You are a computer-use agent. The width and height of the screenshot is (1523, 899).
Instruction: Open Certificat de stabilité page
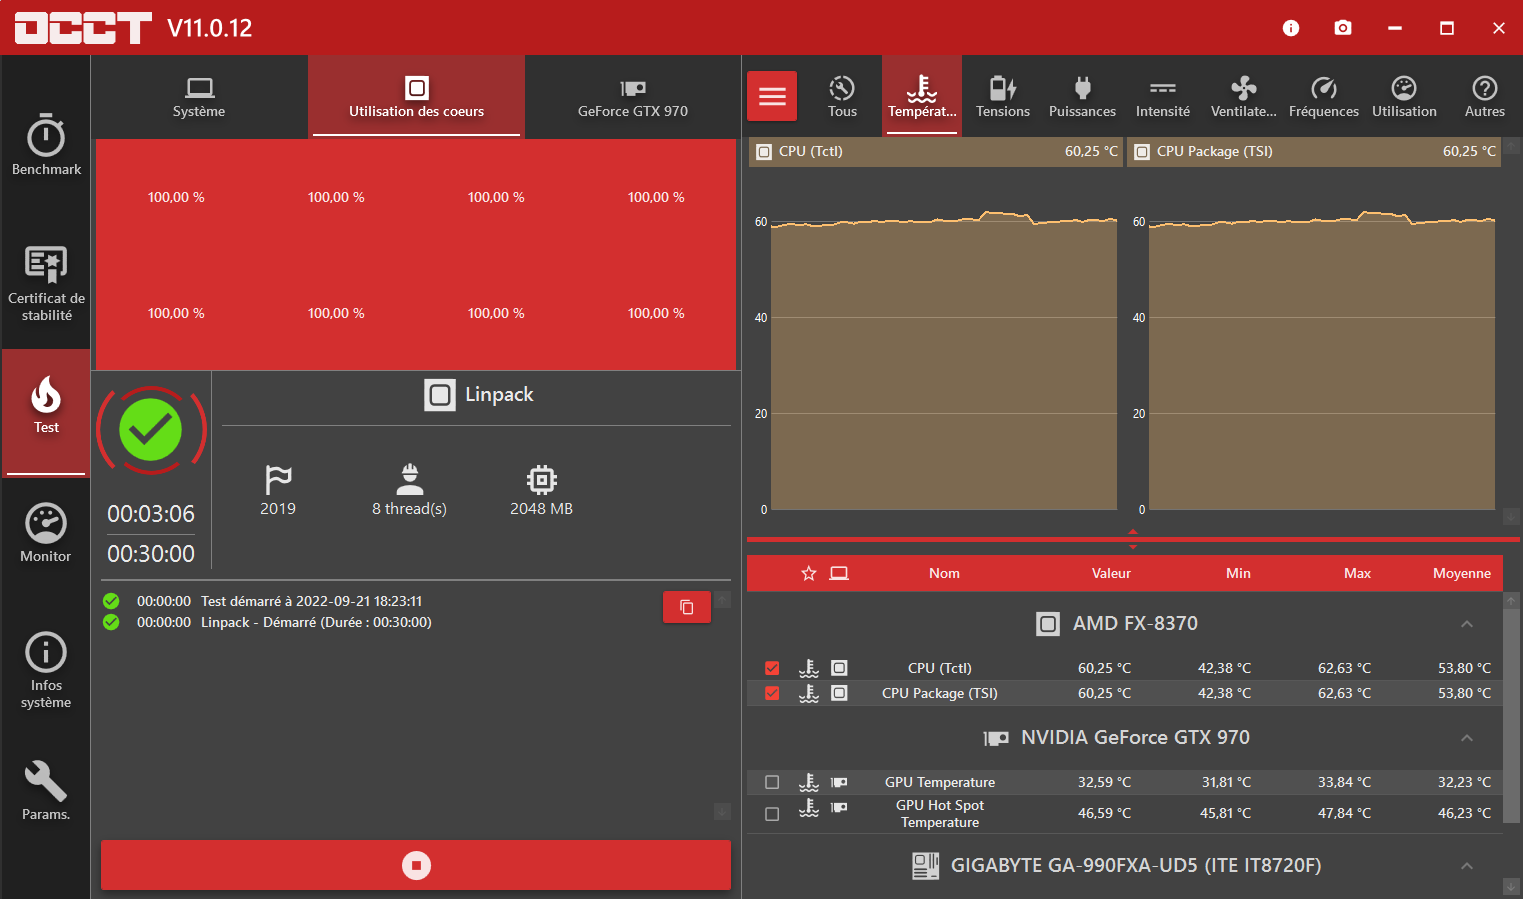click(x=46, y=285)
